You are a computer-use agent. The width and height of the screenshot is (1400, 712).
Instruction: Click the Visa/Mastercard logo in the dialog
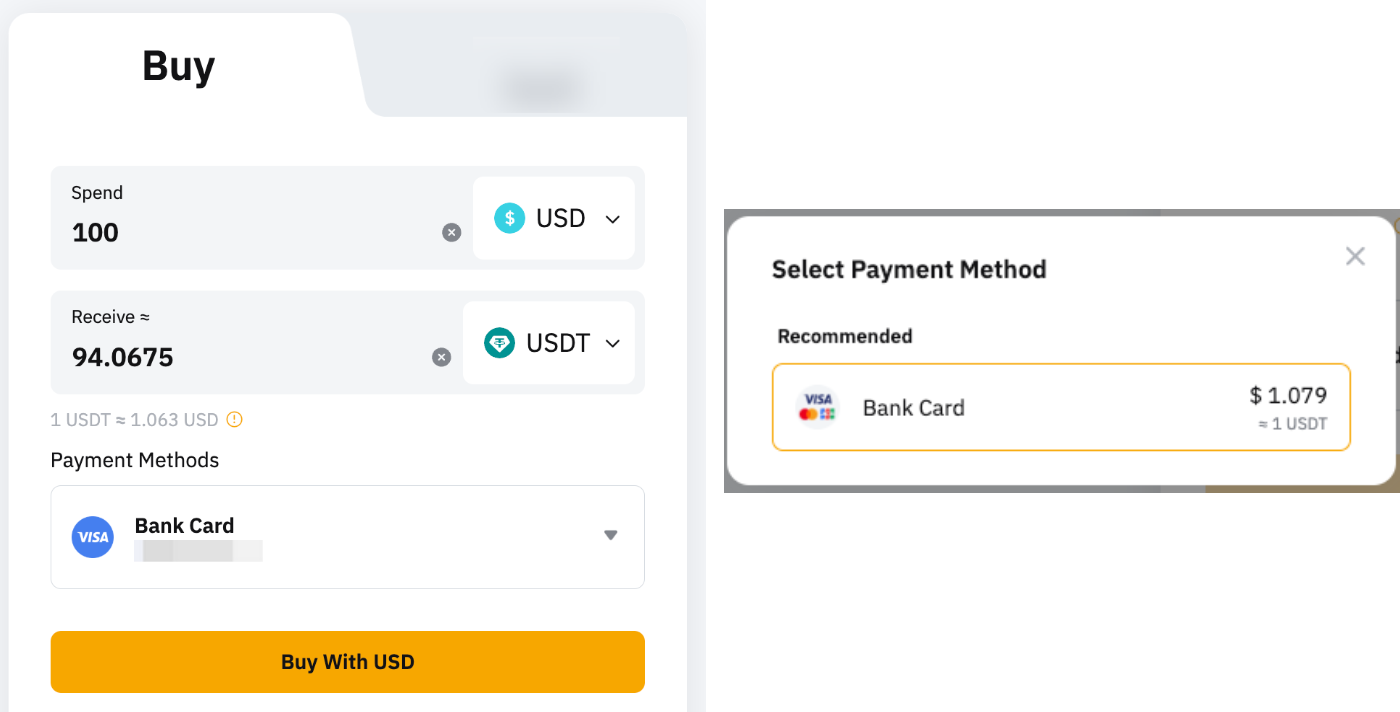[x=817, y=407]
